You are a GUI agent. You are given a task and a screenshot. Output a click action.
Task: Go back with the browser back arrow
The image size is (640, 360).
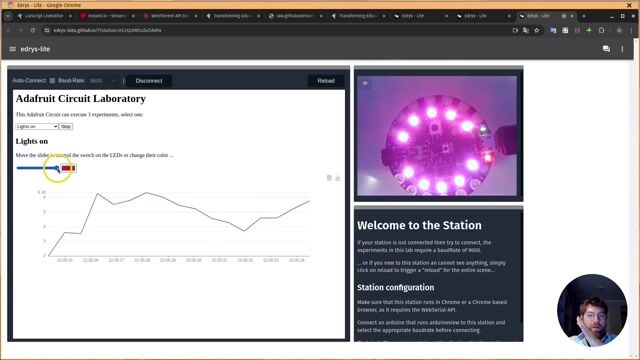point(8,30)
